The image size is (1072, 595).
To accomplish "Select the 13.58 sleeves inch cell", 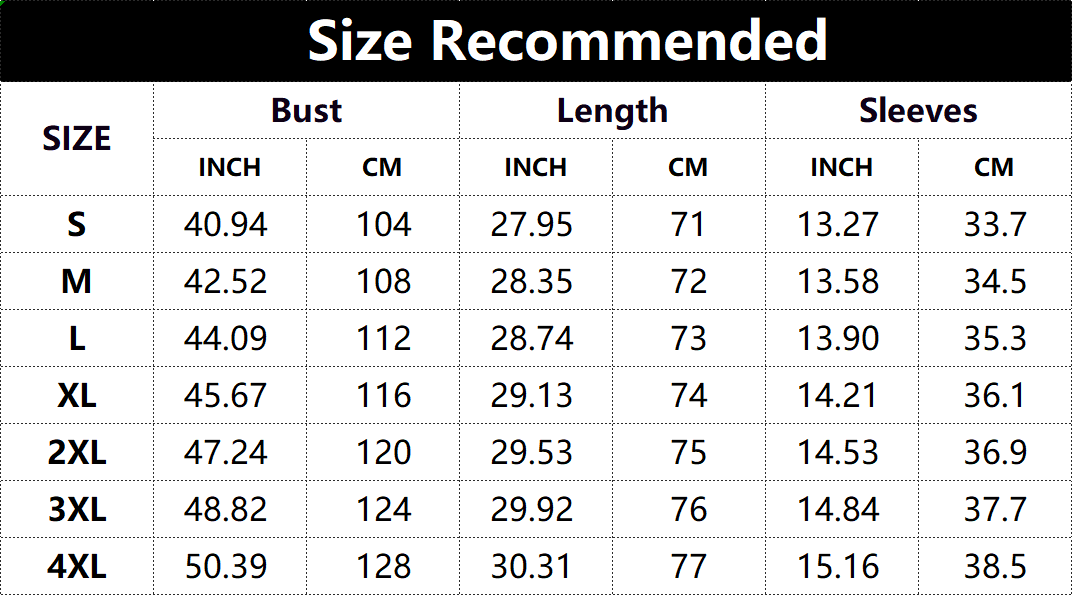I will click(838, 282).
